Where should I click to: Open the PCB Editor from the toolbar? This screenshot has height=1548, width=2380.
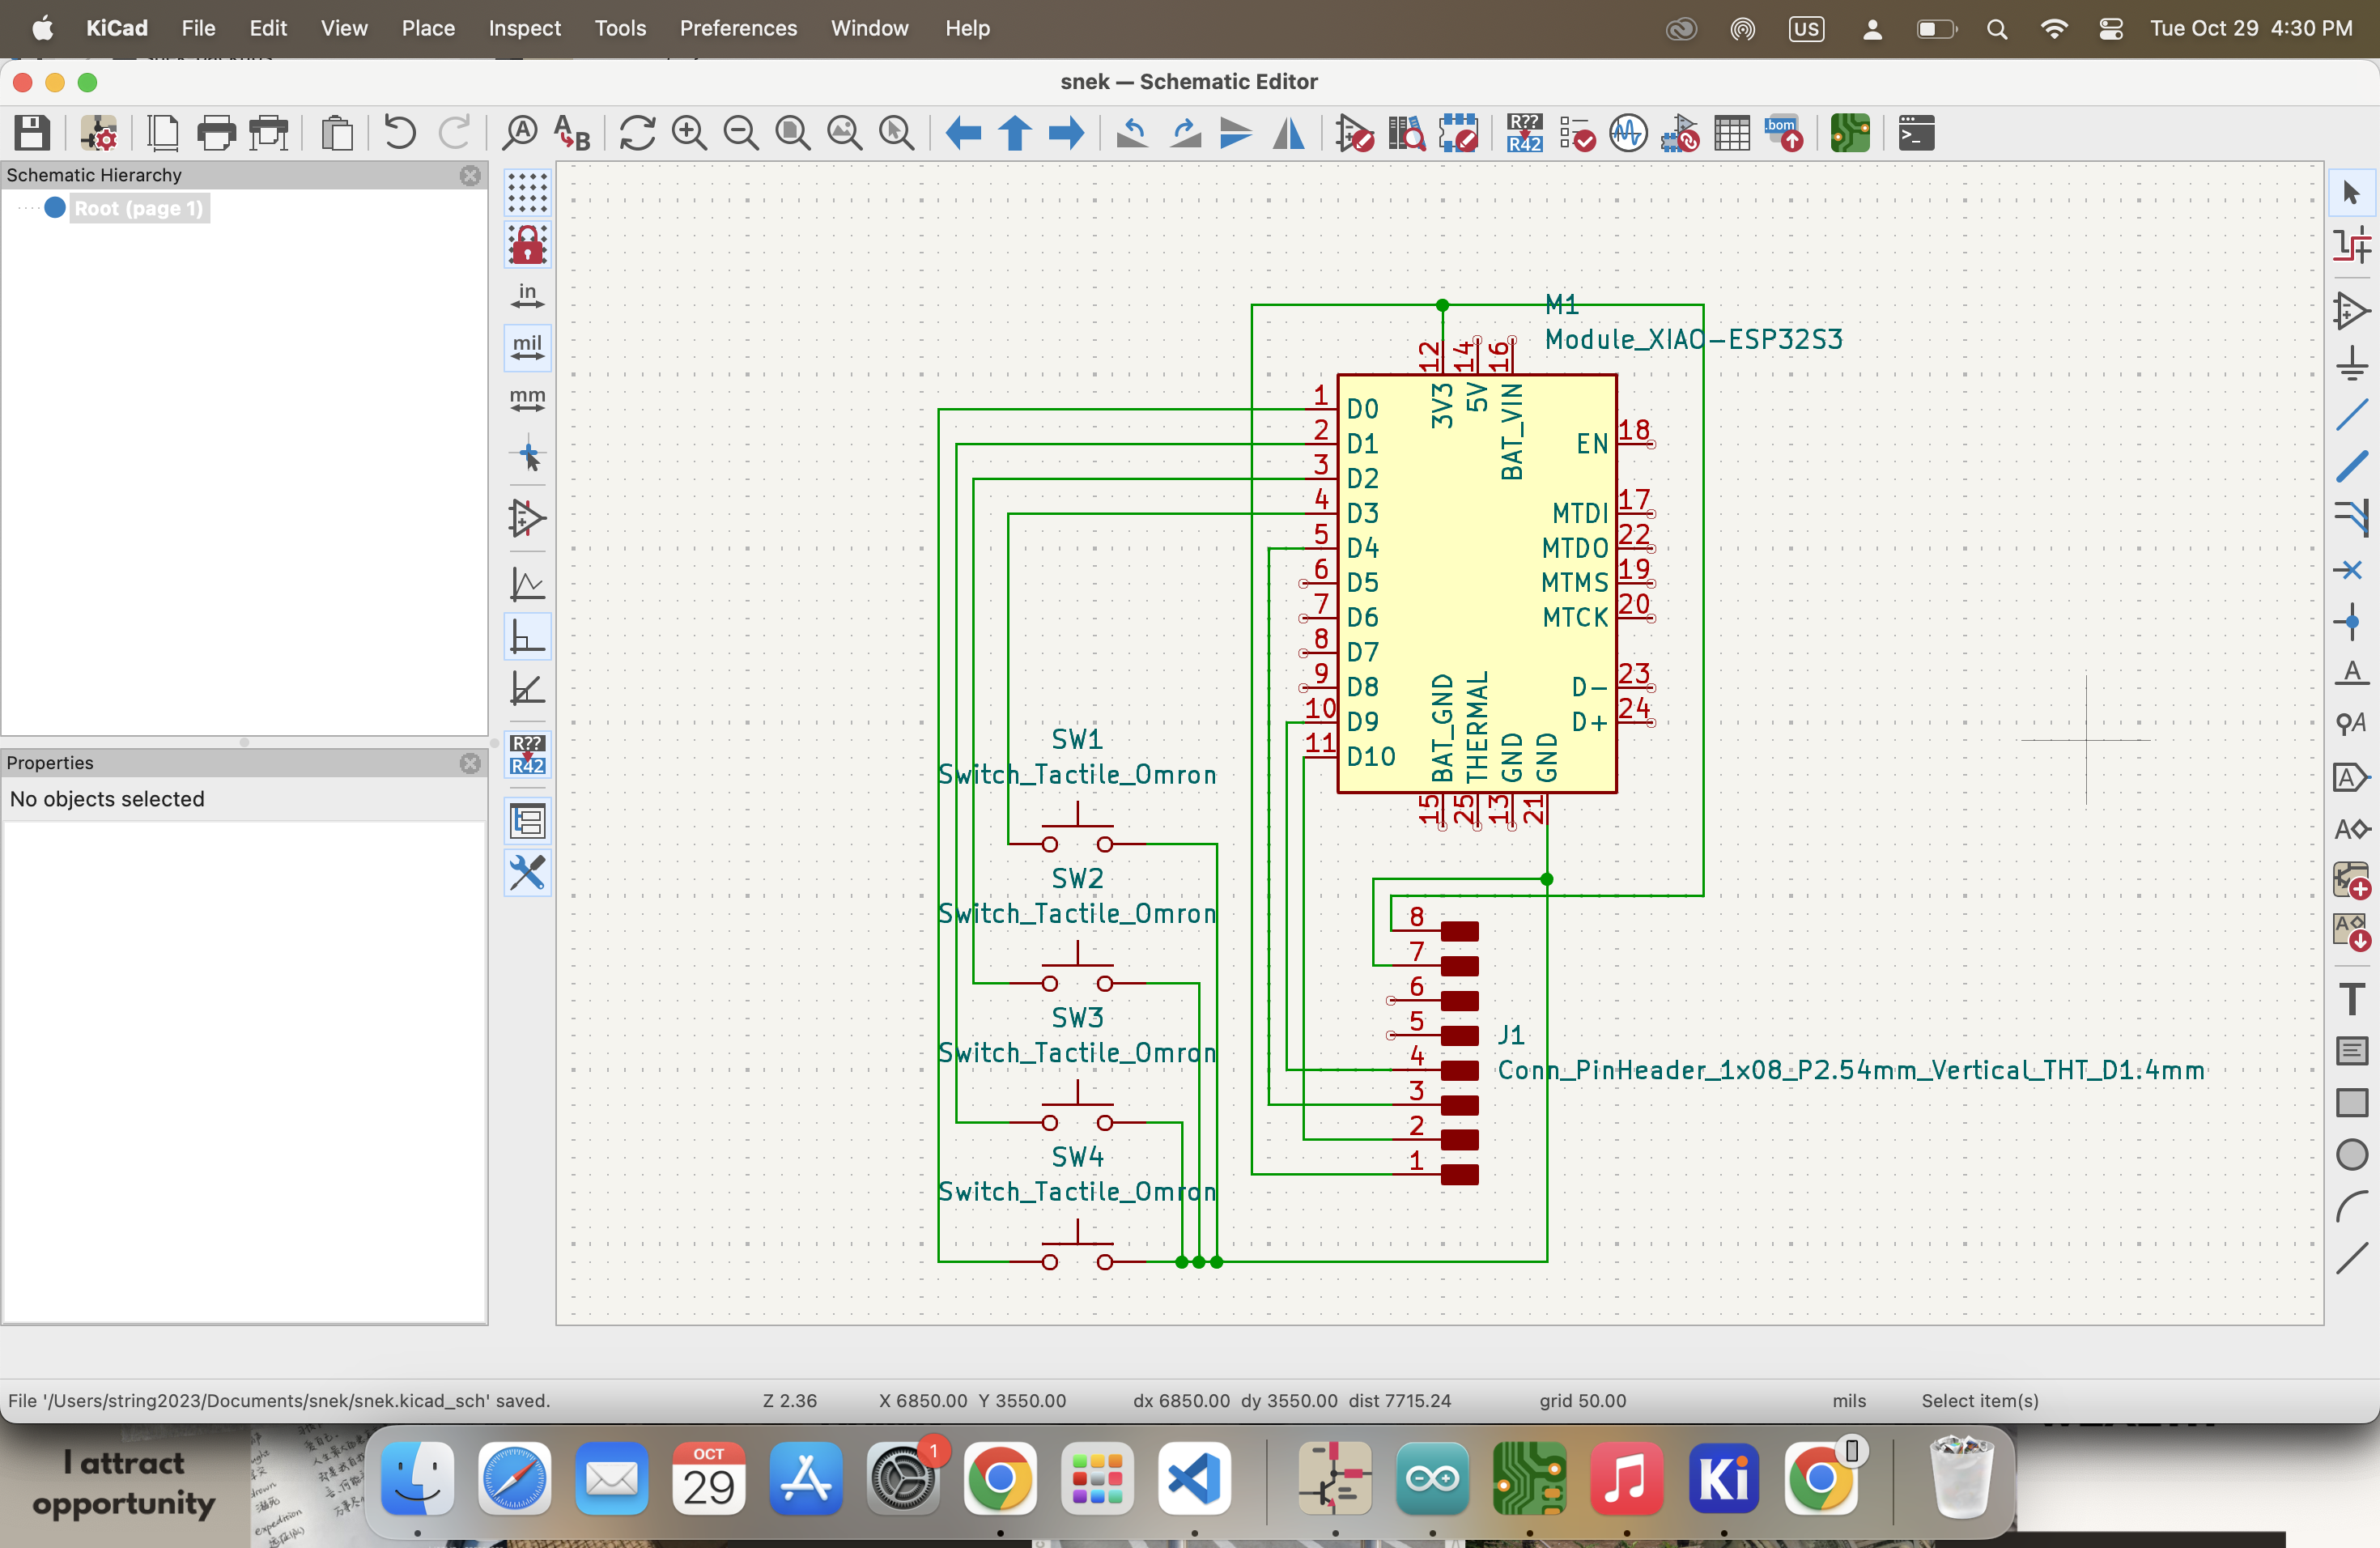(x=1850, y=133)
